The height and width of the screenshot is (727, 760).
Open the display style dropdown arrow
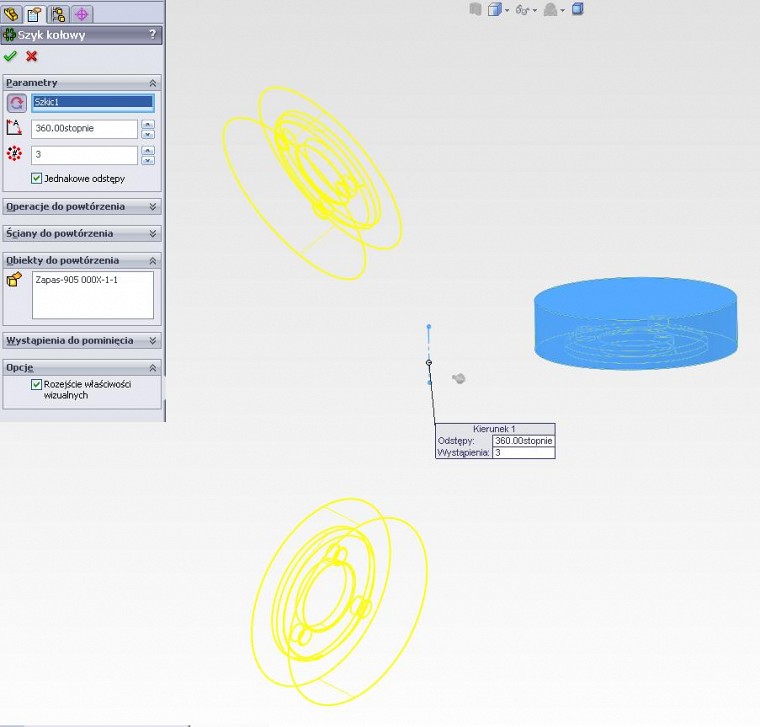535,10
